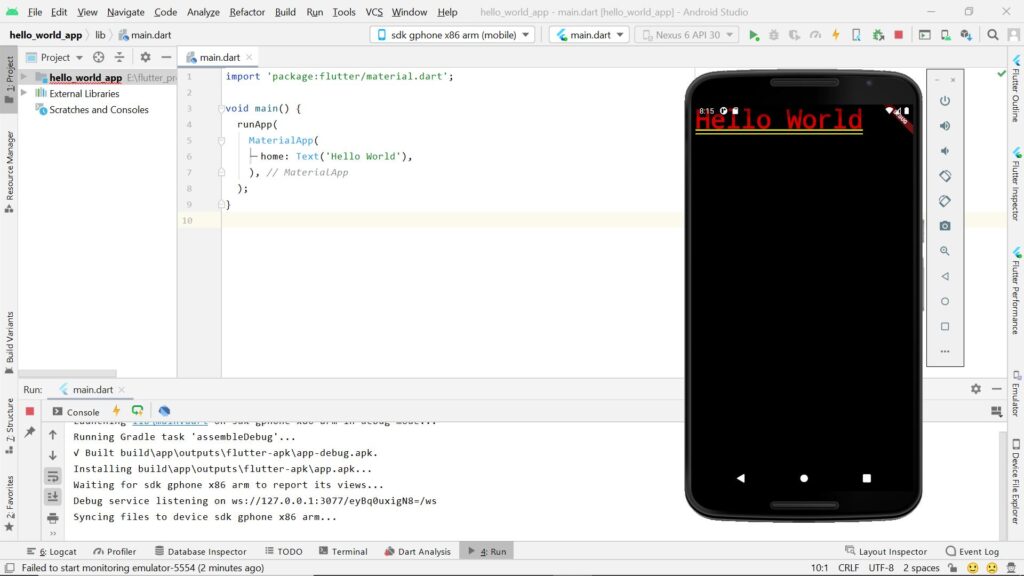The height and width of the screenshot is (576, 1024).
Task: Collapse all in Project panel
Action: click(120, 57)
